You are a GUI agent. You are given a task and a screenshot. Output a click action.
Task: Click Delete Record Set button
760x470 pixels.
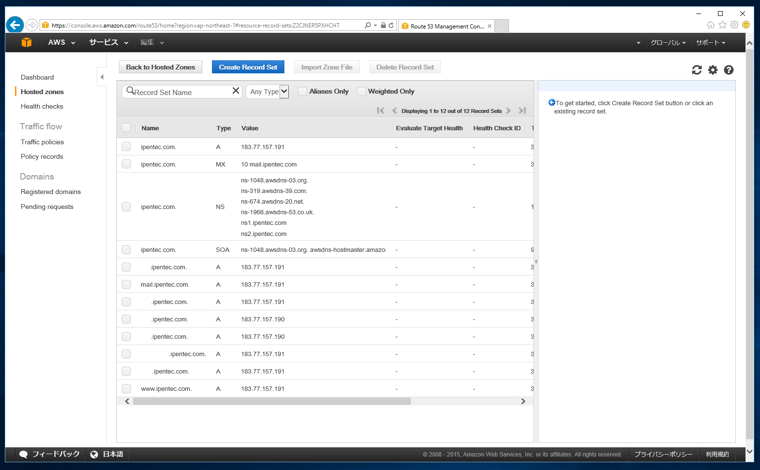(405, 67)
